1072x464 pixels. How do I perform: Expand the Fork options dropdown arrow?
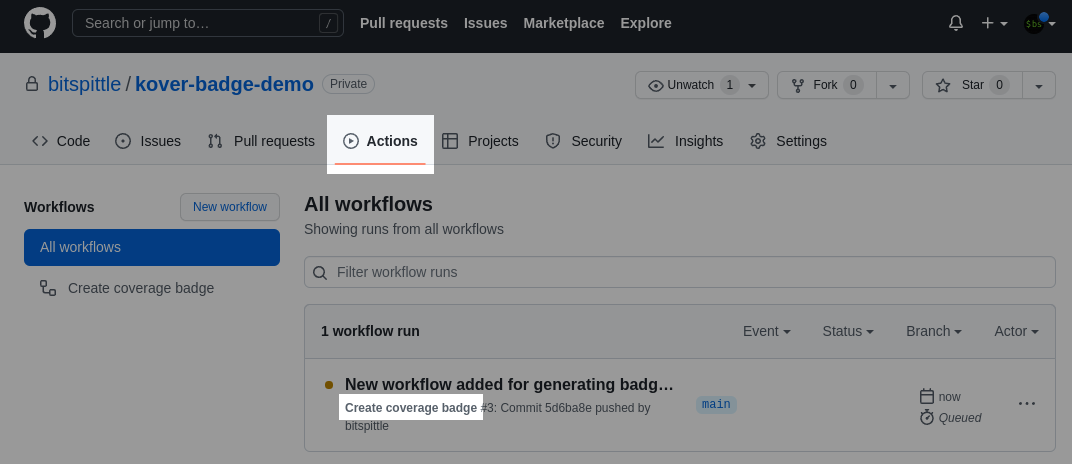coord(893,85)
